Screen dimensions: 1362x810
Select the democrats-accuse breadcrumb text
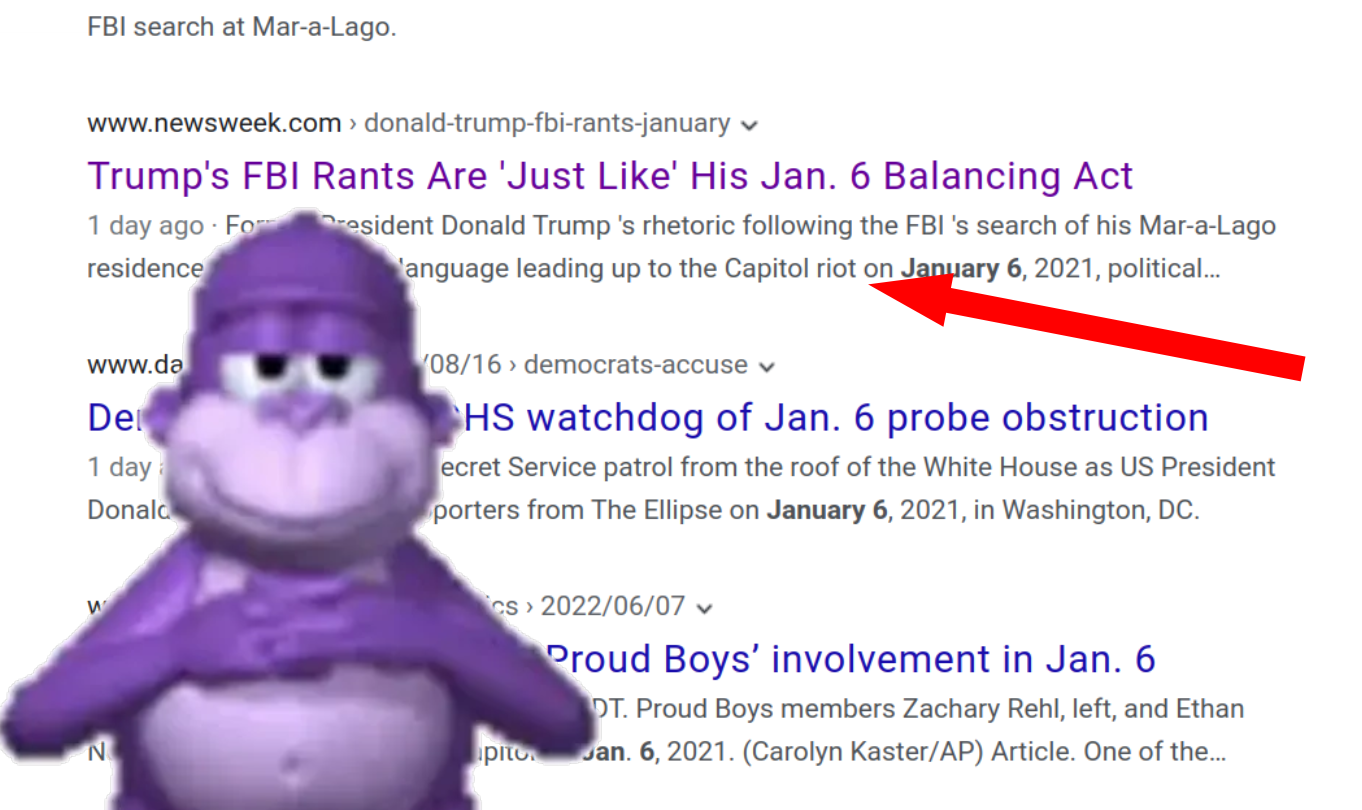click(x=635, y=364)
